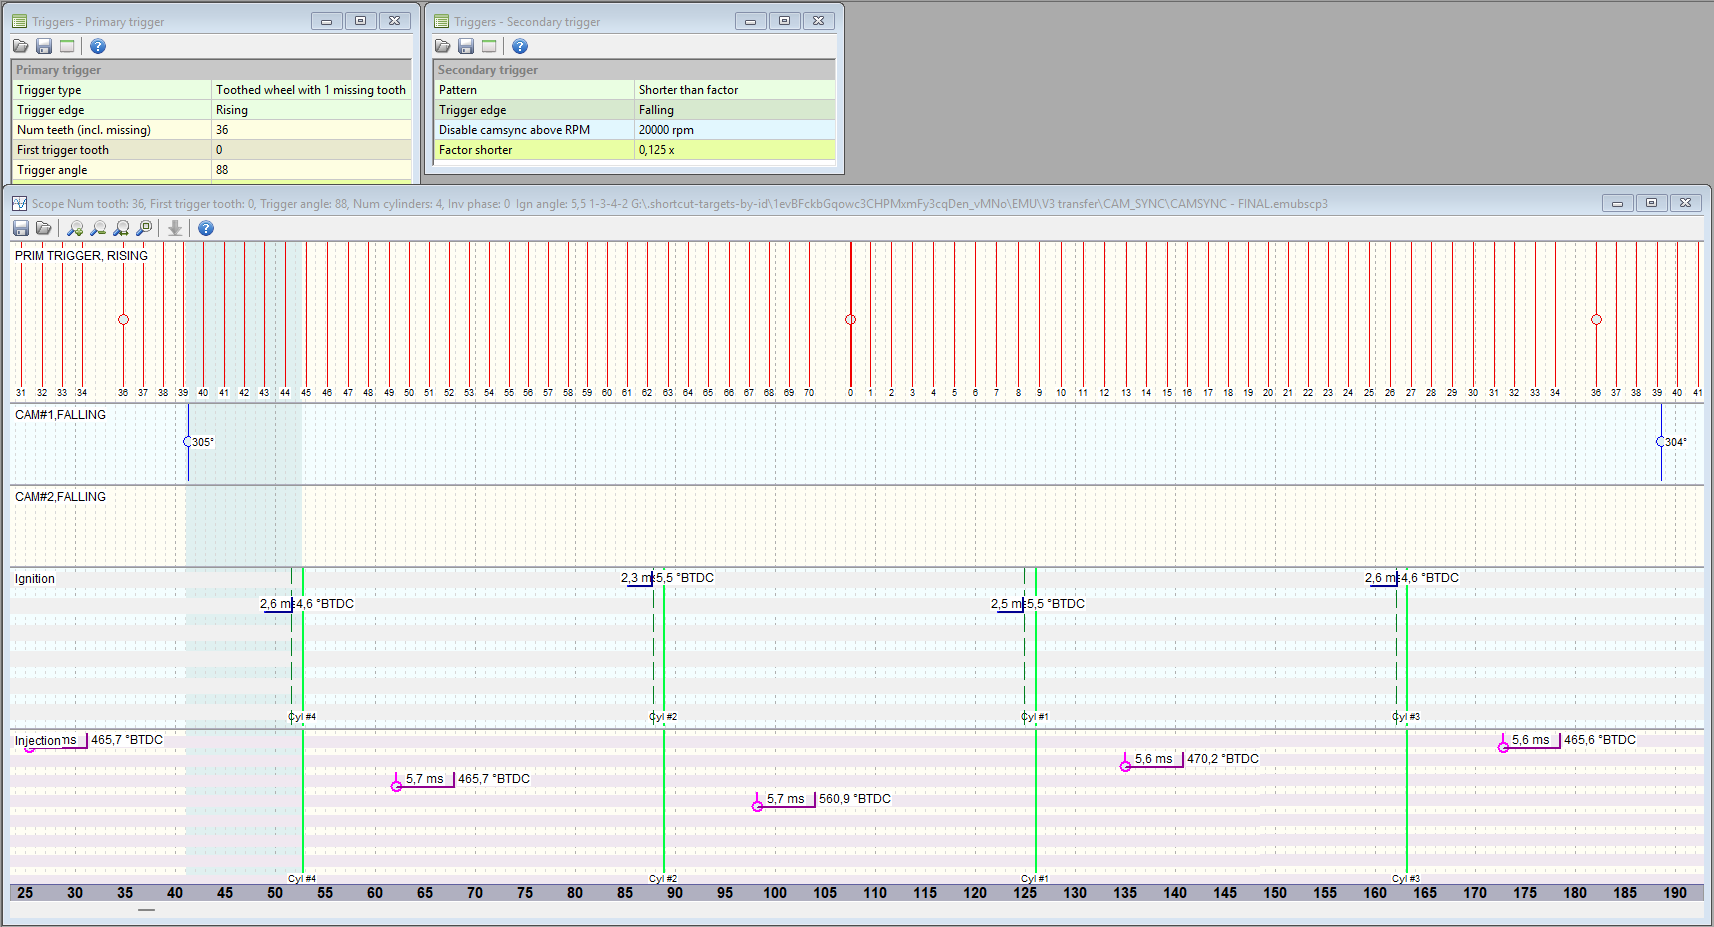Open help for Primary trigger panel

97,46
